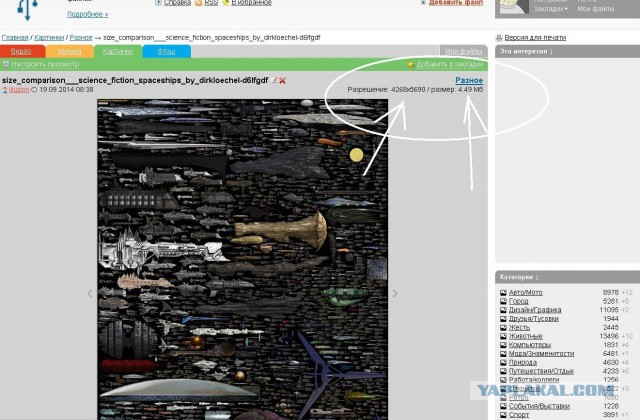640x420 pixels.
Task: Open the Животные category link
Action: click(x=526, y=336)
